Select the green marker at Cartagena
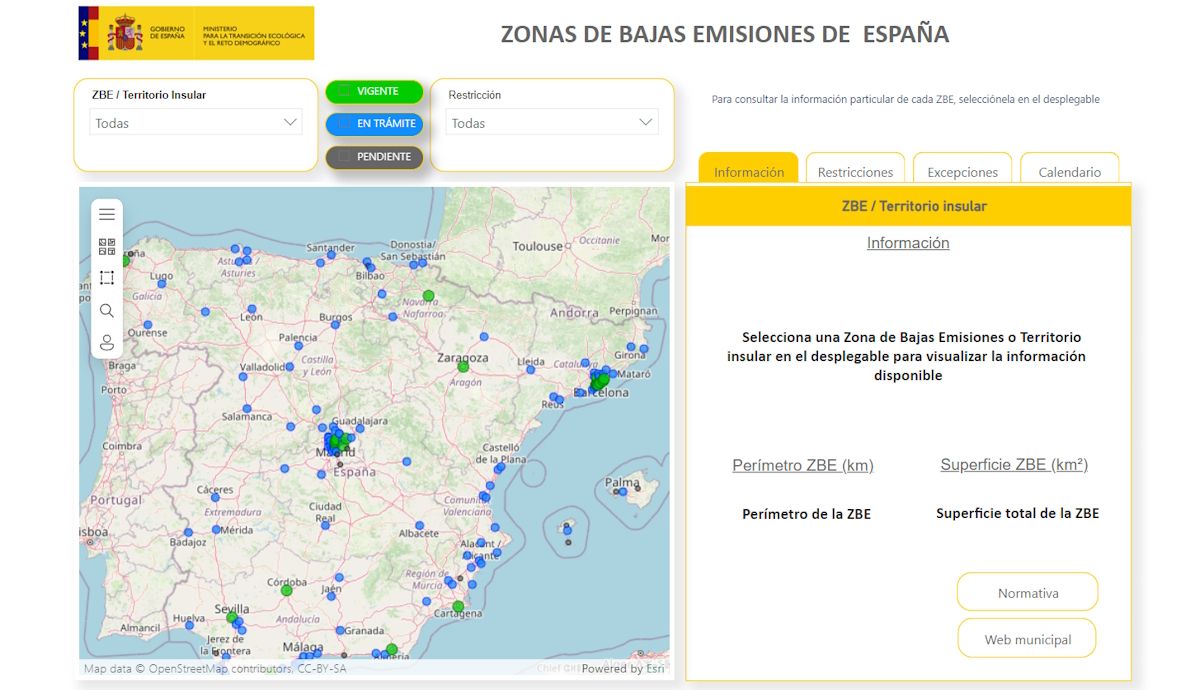This screenshot has width=1200, height=690. [458, 606]
